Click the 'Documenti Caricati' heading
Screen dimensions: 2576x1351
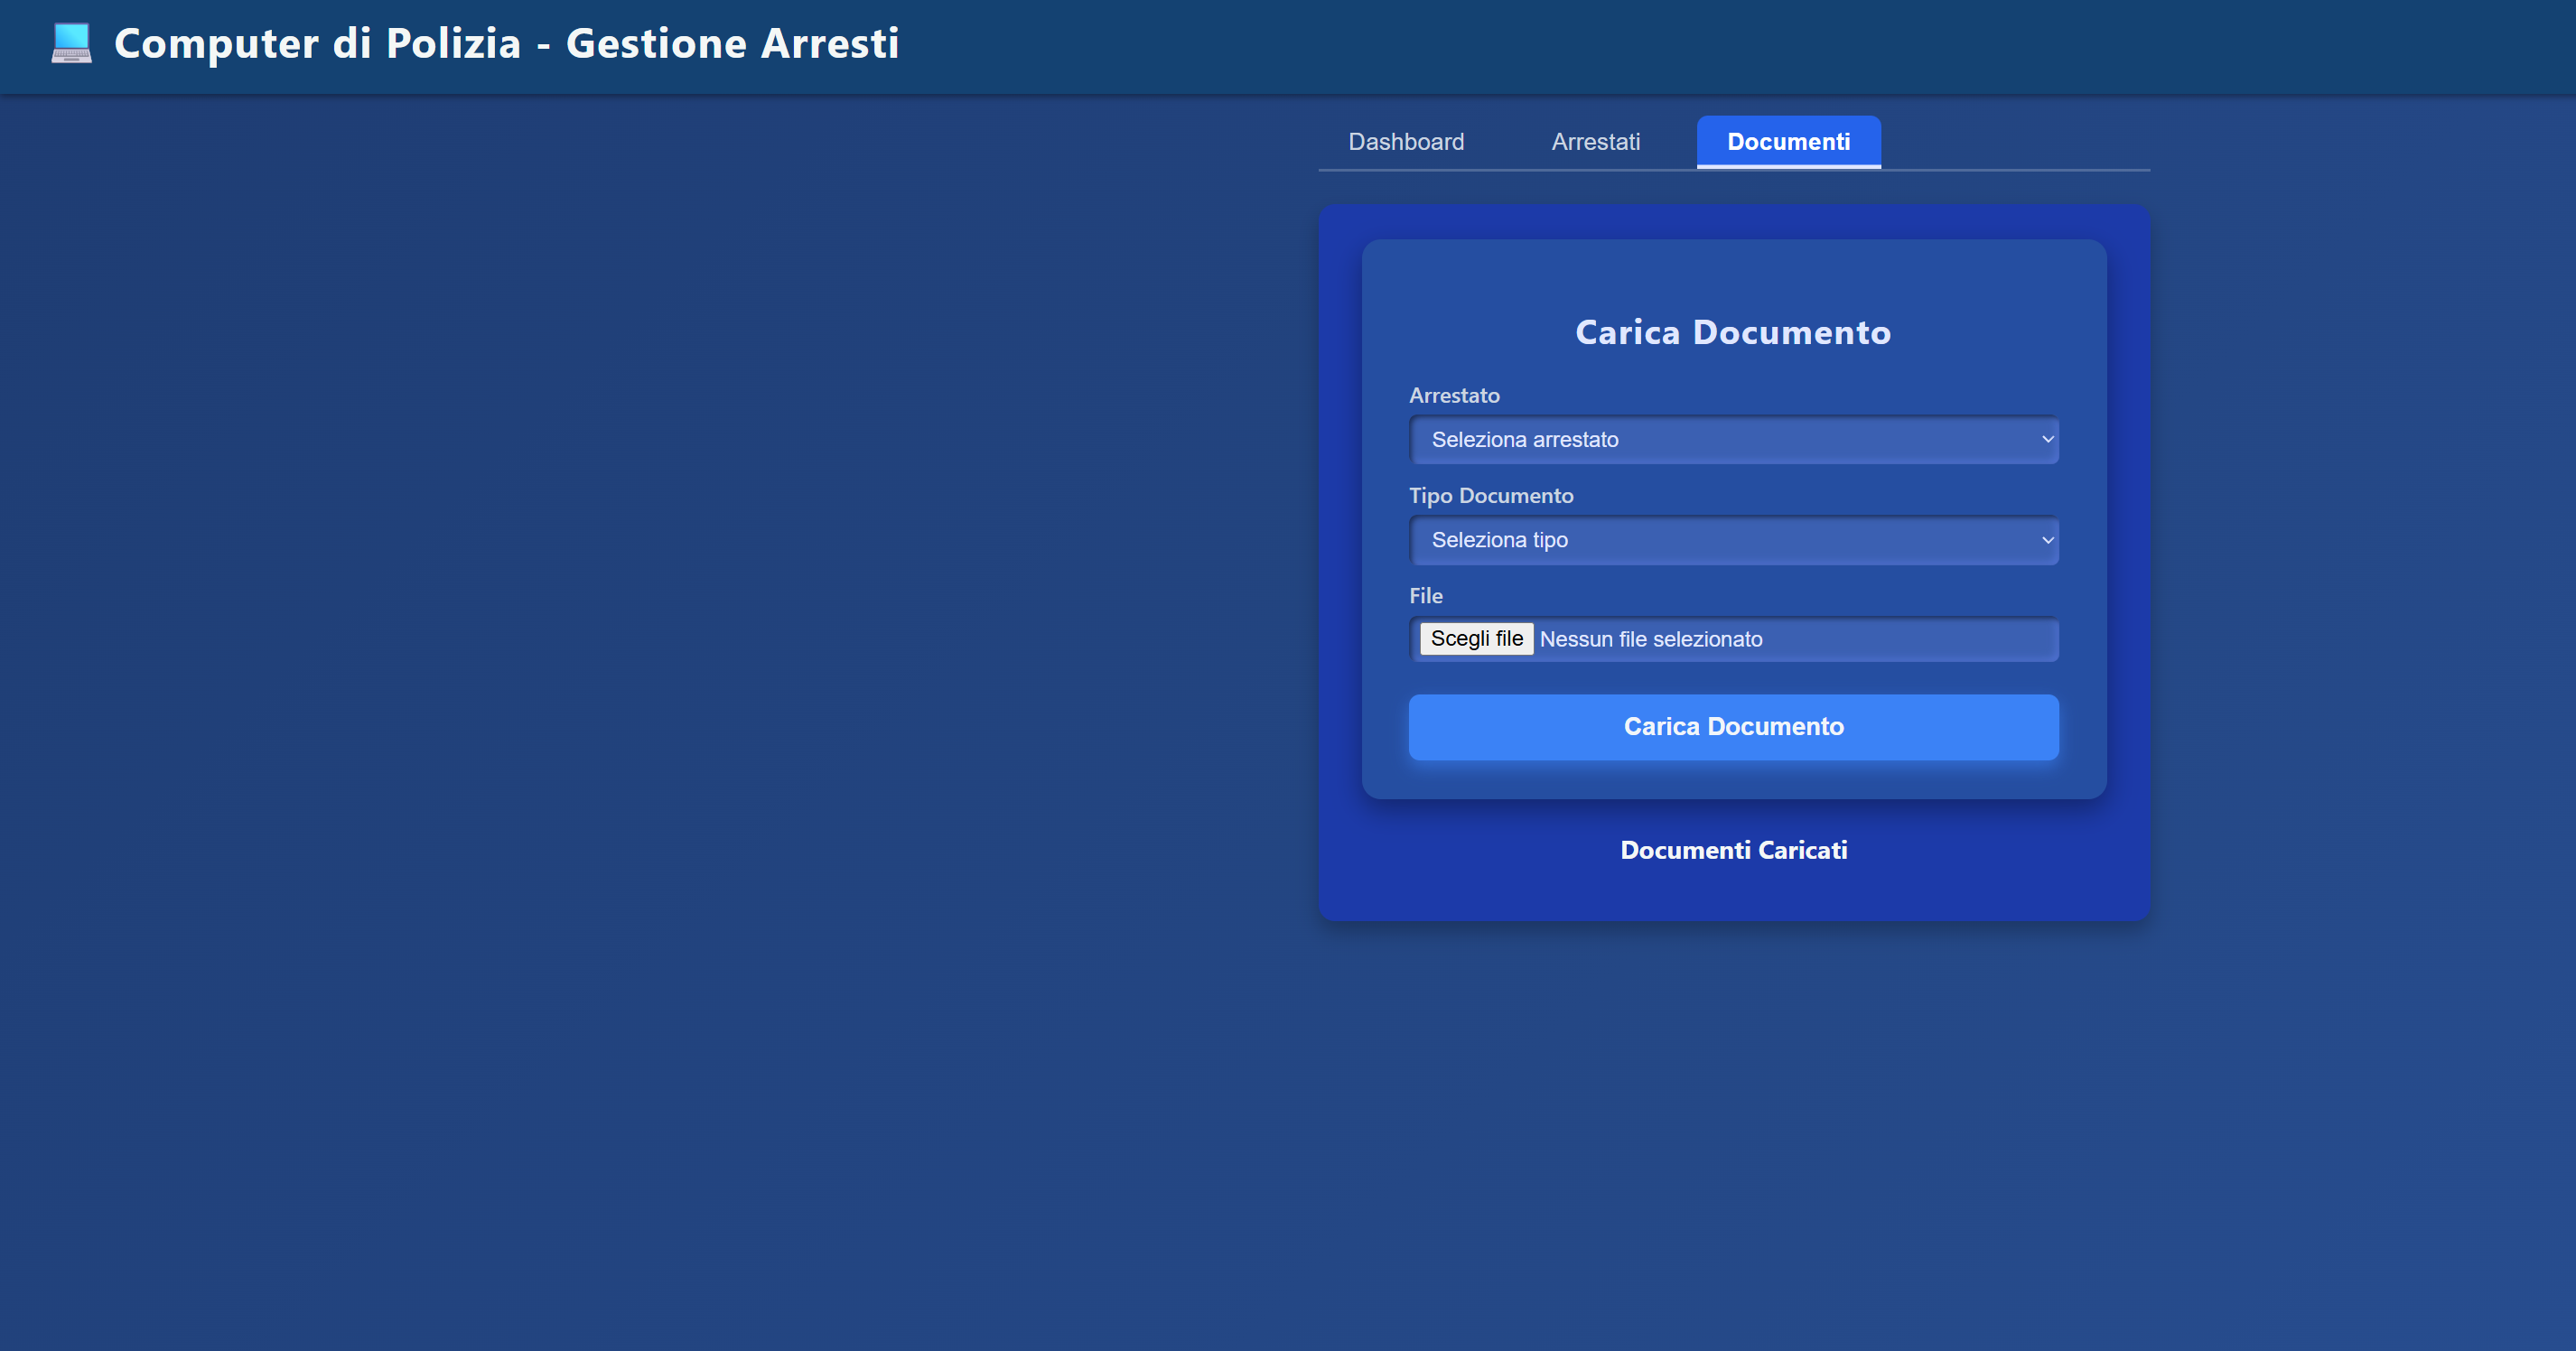1733,850
